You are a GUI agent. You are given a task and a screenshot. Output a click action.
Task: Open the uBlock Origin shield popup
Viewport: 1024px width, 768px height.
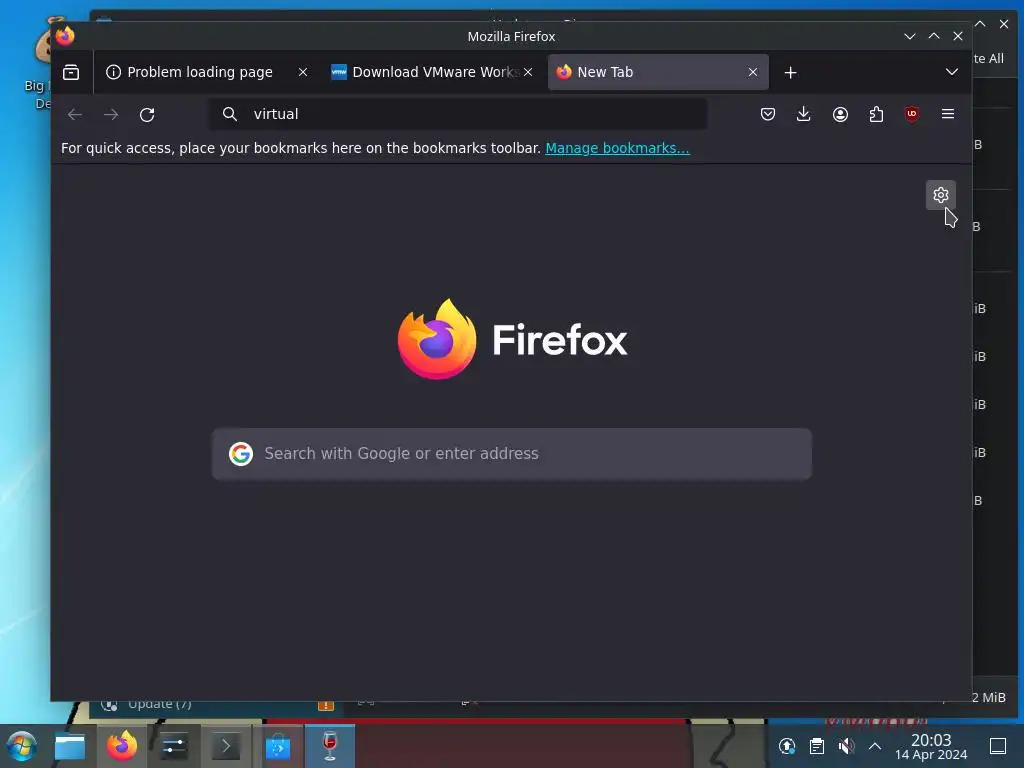point(912,114)
